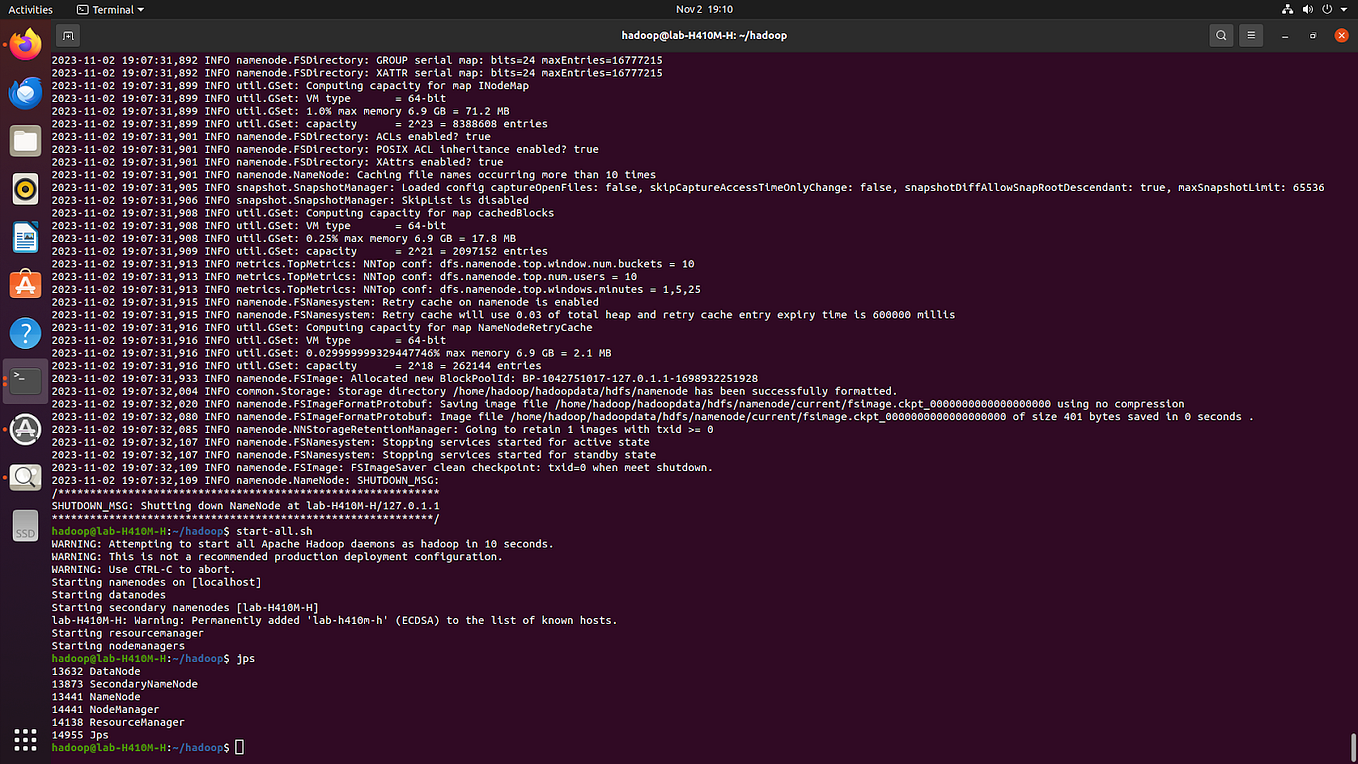Expand the system status menu arrow
The width and height of the screenshot is (1358, 764).
tap(1344, 9)
